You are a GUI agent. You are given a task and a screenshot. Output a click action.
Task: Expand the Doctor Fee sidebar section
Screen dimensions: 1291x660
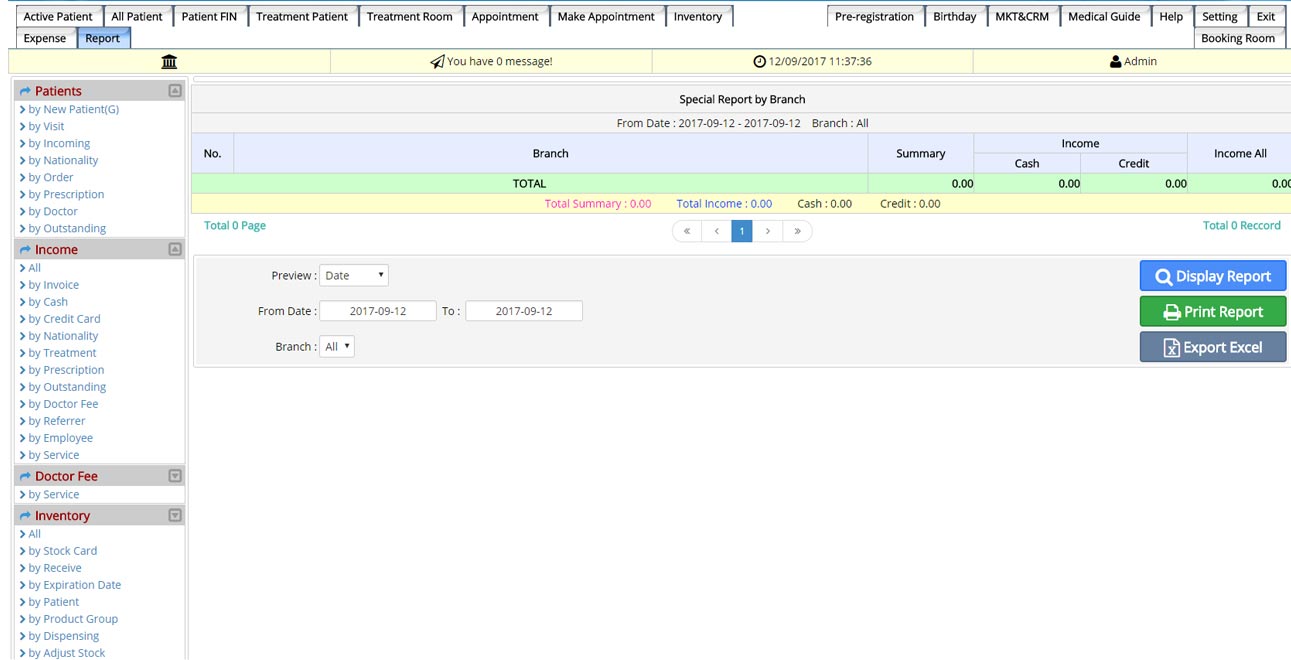(x=175, y=476)
